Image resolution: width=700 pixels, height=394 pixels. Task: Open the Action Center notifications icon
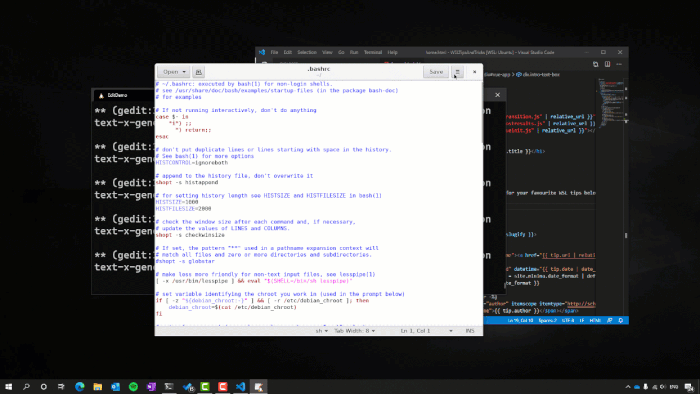(x=689, y=387)
